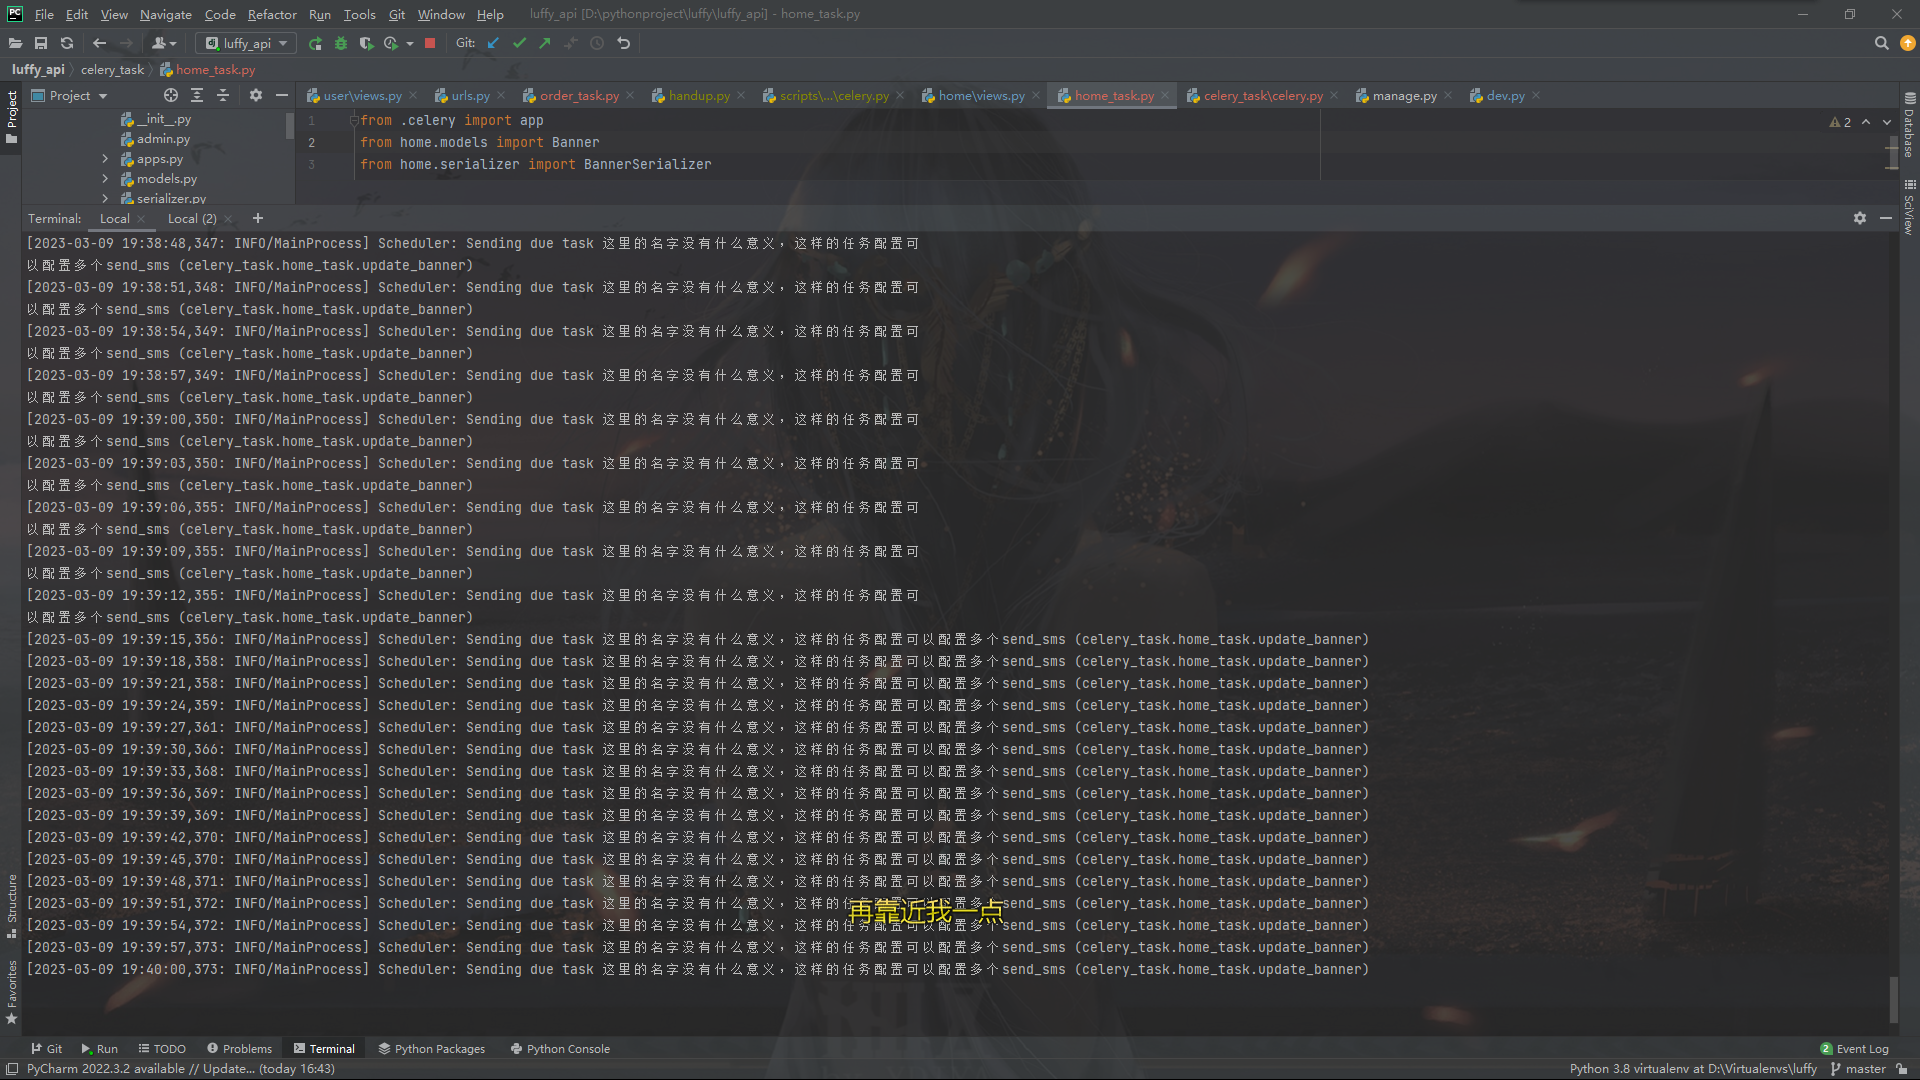
Task: Run with coverage icon
Action: (366, 43)
